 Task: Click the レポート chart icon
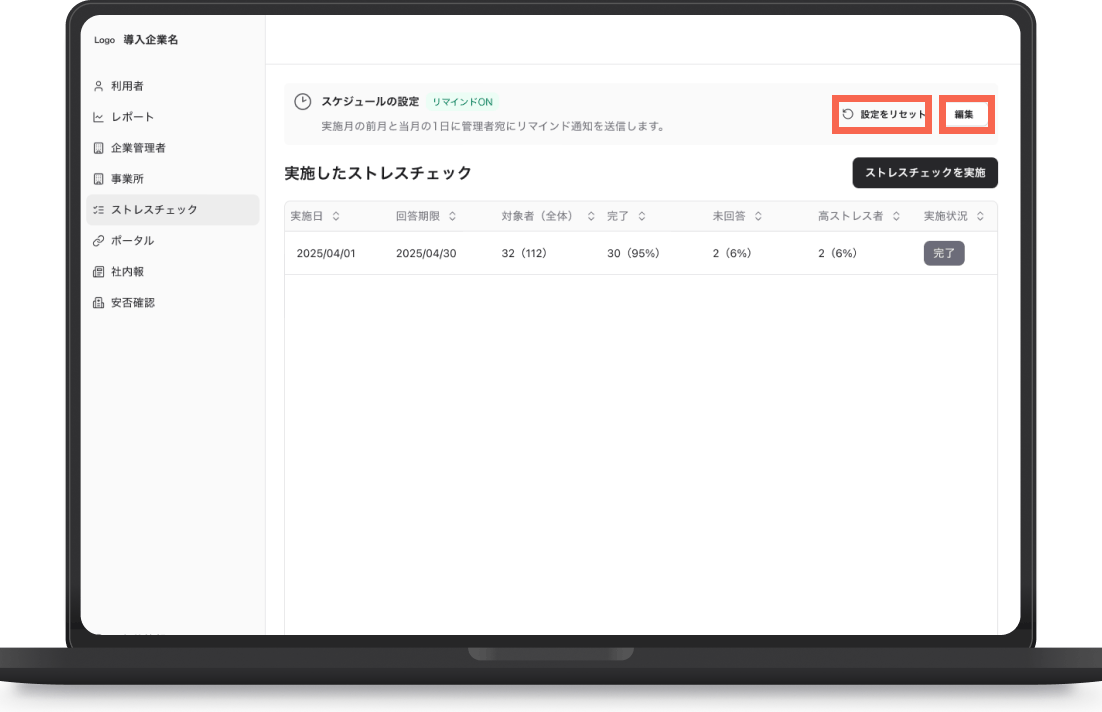[98, 117]
